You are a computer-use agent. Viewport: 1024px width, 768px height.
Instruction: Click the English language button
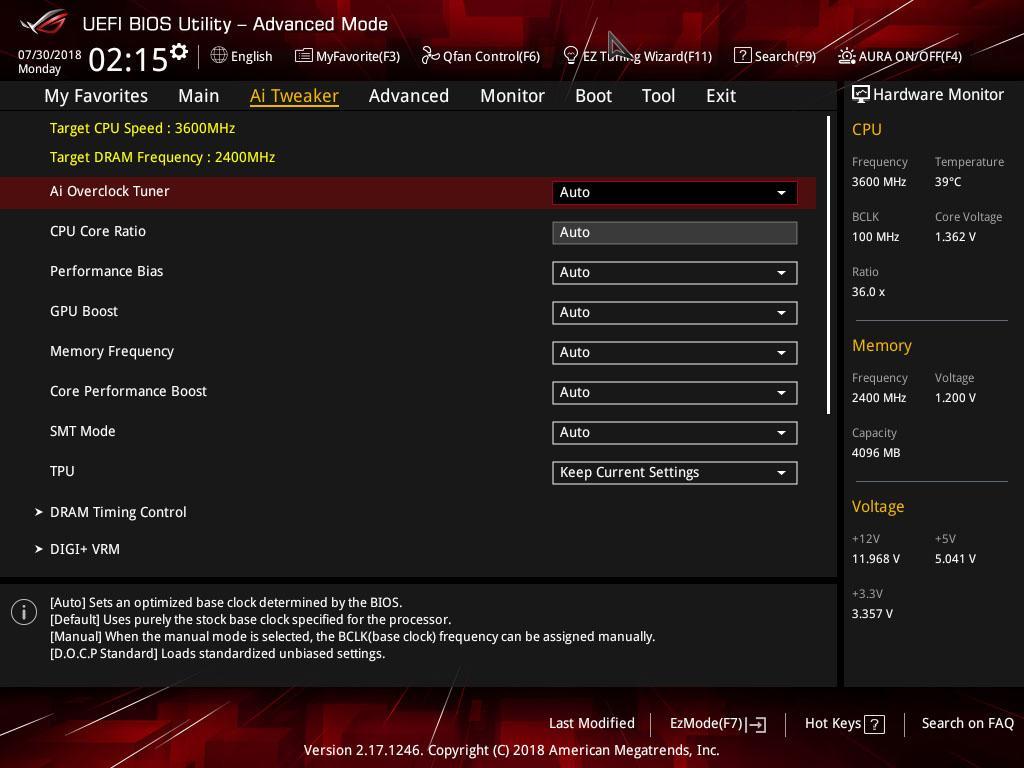[x=242, y=56]
